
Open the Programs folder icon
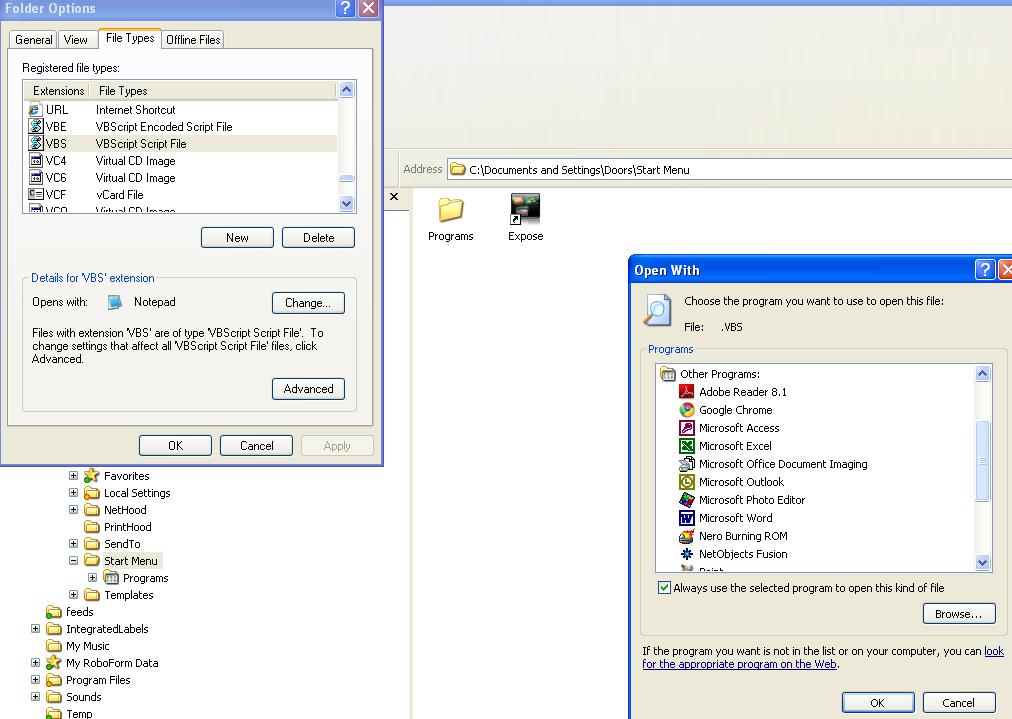click(450, 210)
